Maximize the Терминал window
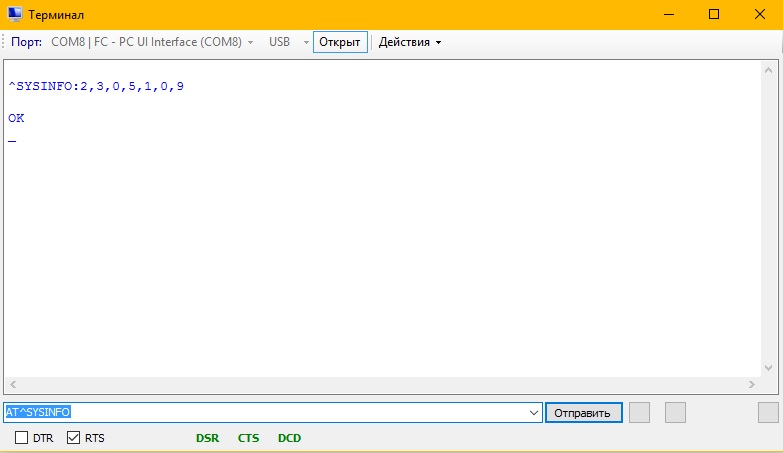 pos(714,14)
